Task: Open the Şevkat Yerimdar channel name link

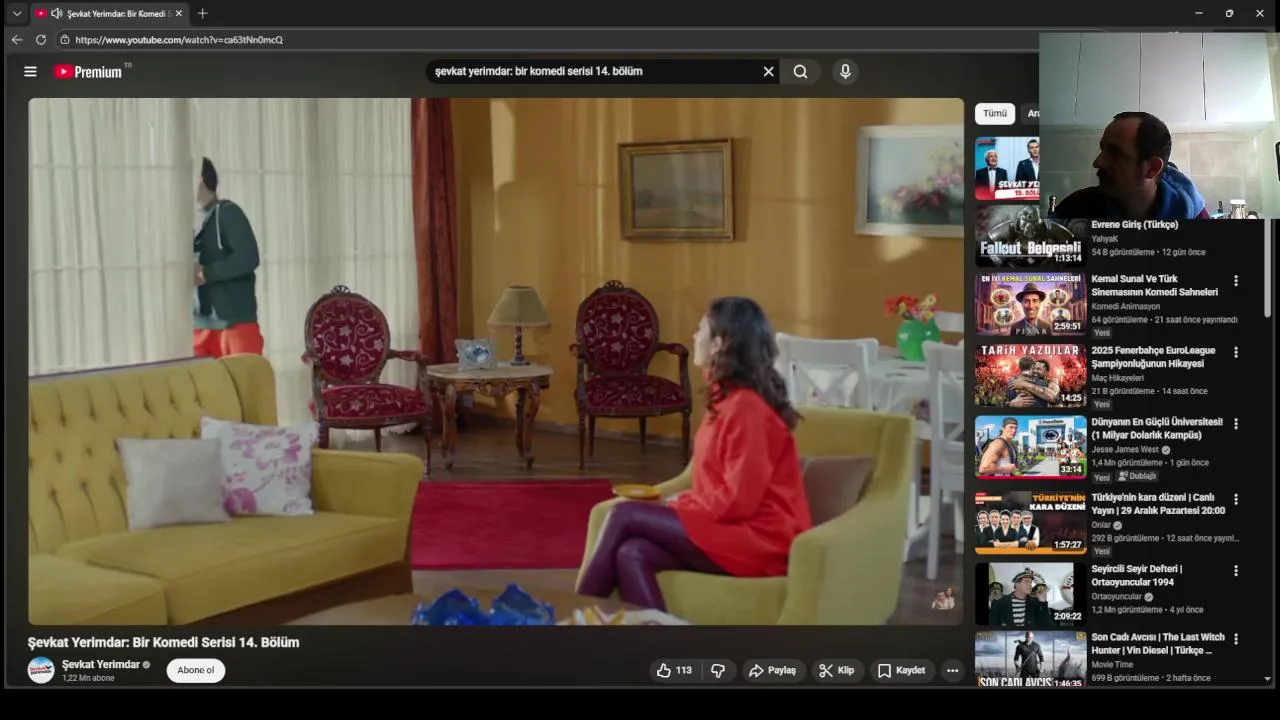Action: [x=101, y=664]
